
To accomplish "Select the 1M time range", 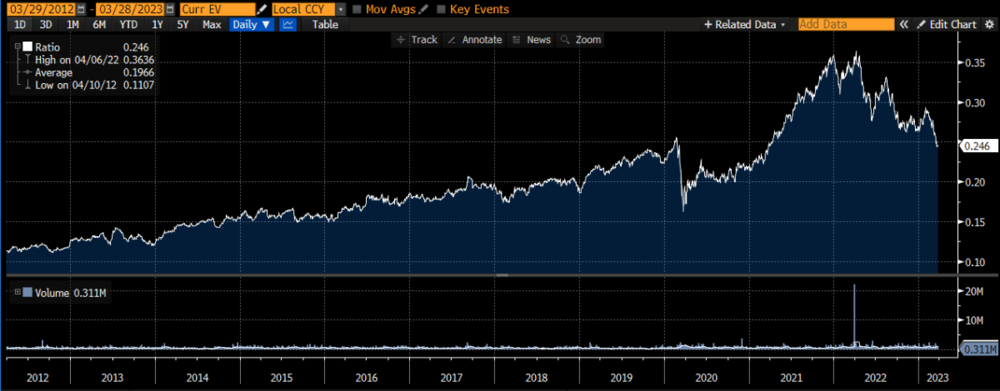I will tap(73, 24).
